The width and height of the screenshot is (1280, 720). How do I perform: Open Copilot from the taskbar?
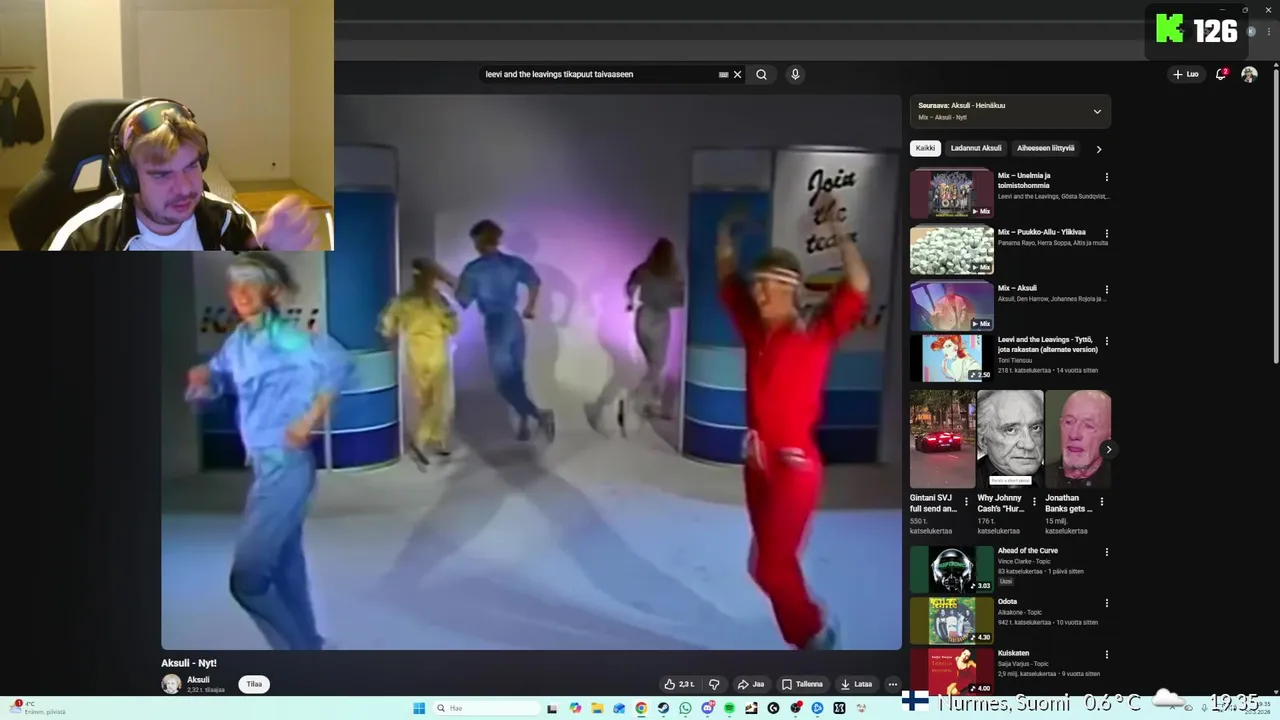[x=575, y=708]
